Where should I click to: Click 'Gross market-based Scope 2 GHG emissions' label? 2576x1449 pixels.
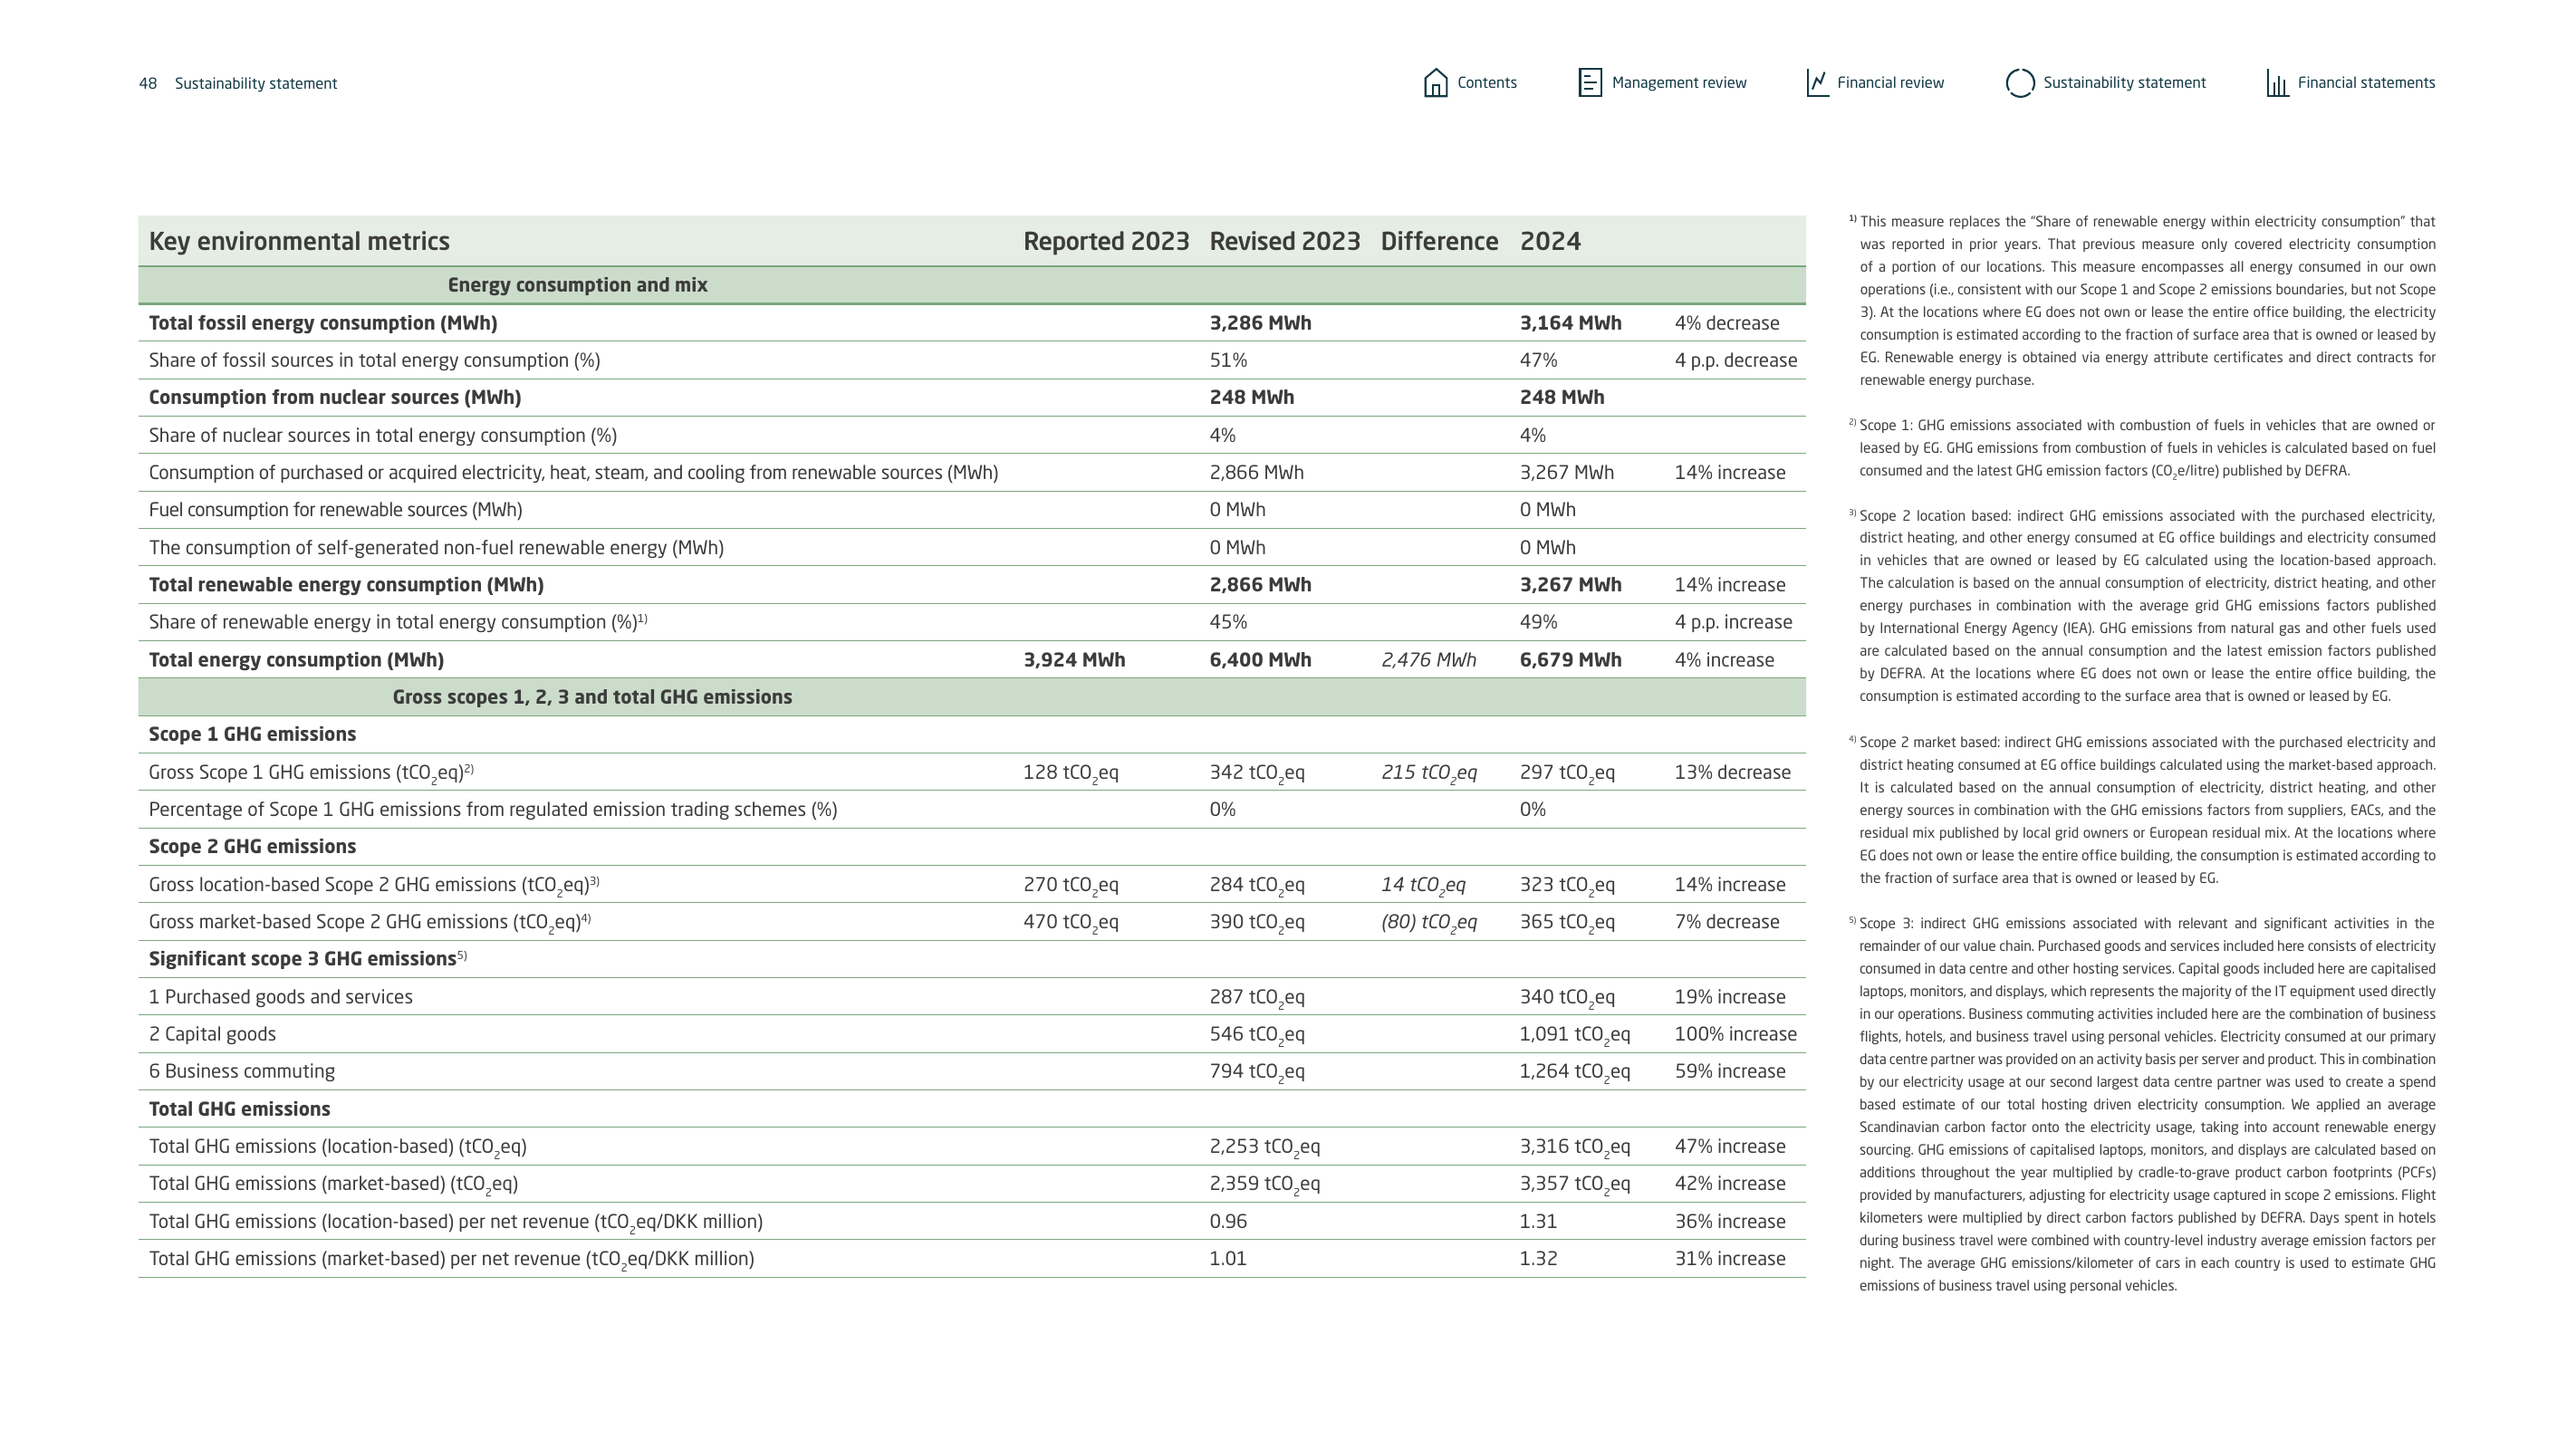[370, 922]
